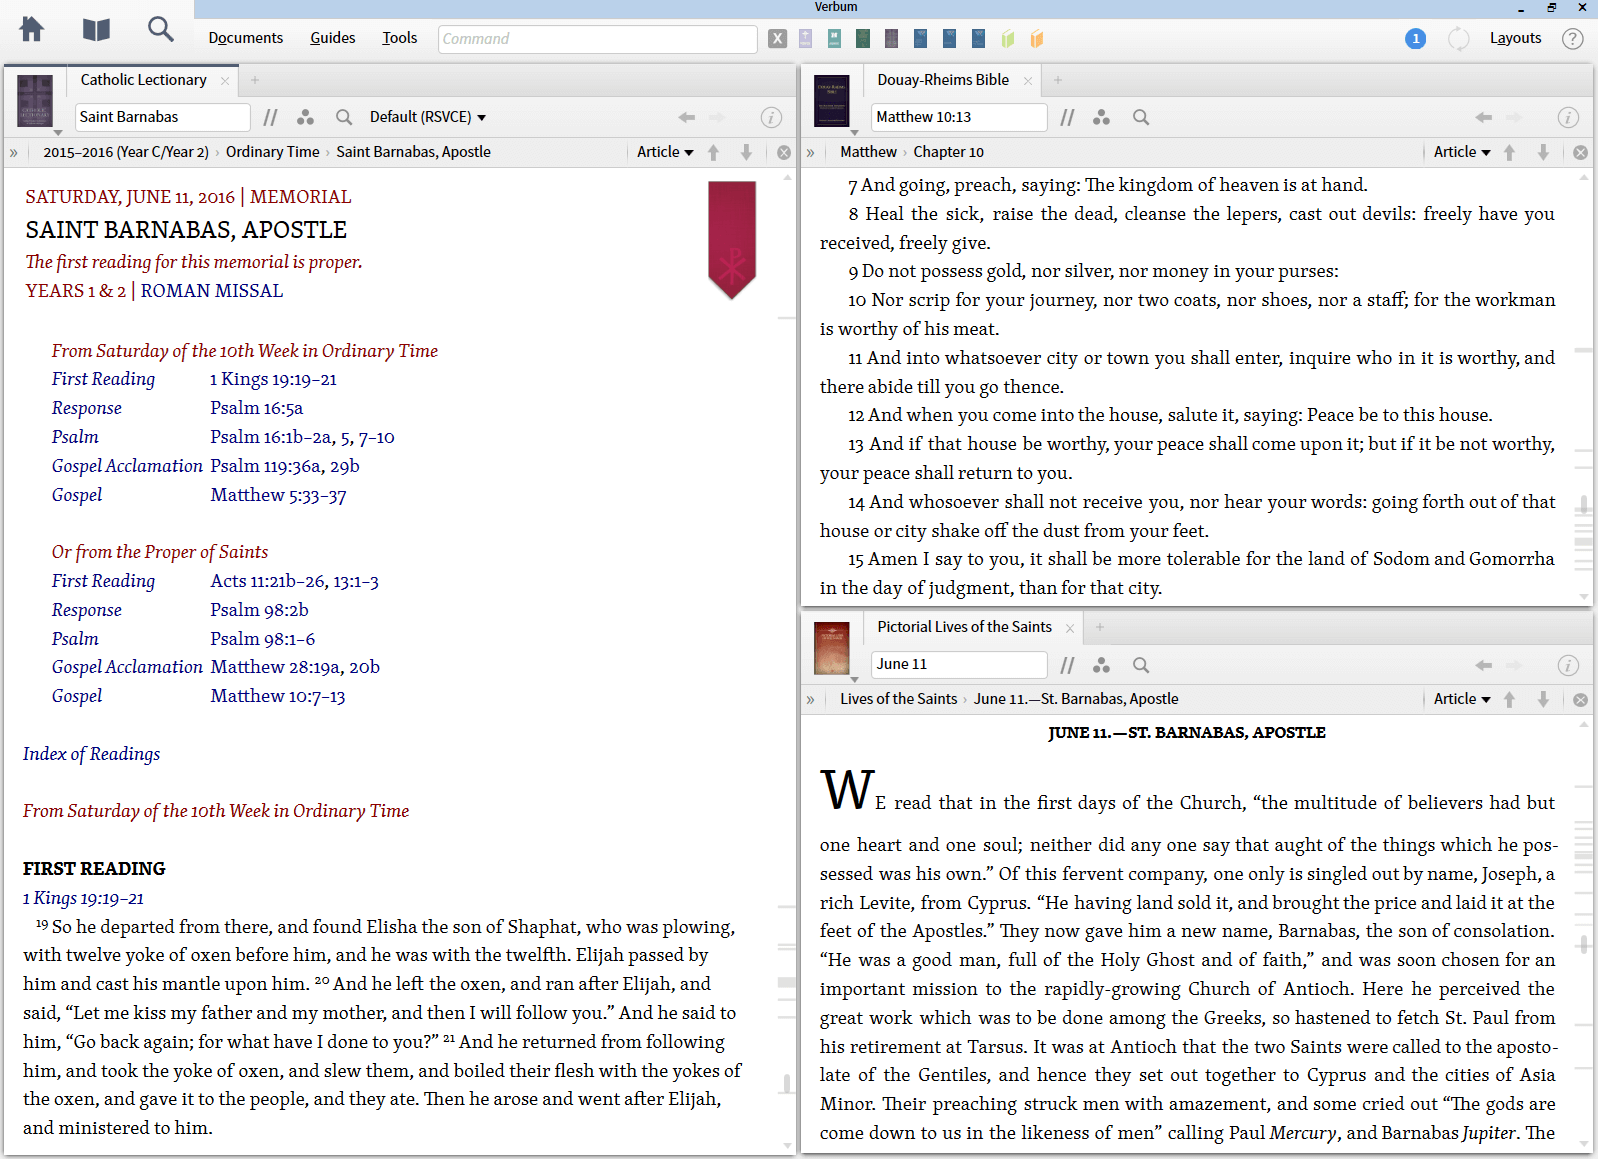The height and width of the screenshot is (1159, 1598).
Task: Open Article dropdown in Pictorial Lives panel
Action: point(1461,699)
